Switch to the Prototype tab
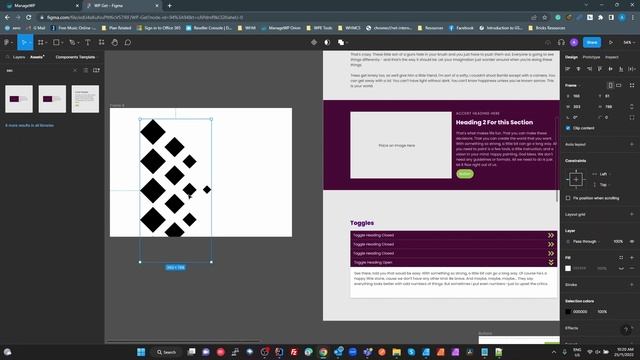Screen dimensions: 640x360 click(591, 57)
